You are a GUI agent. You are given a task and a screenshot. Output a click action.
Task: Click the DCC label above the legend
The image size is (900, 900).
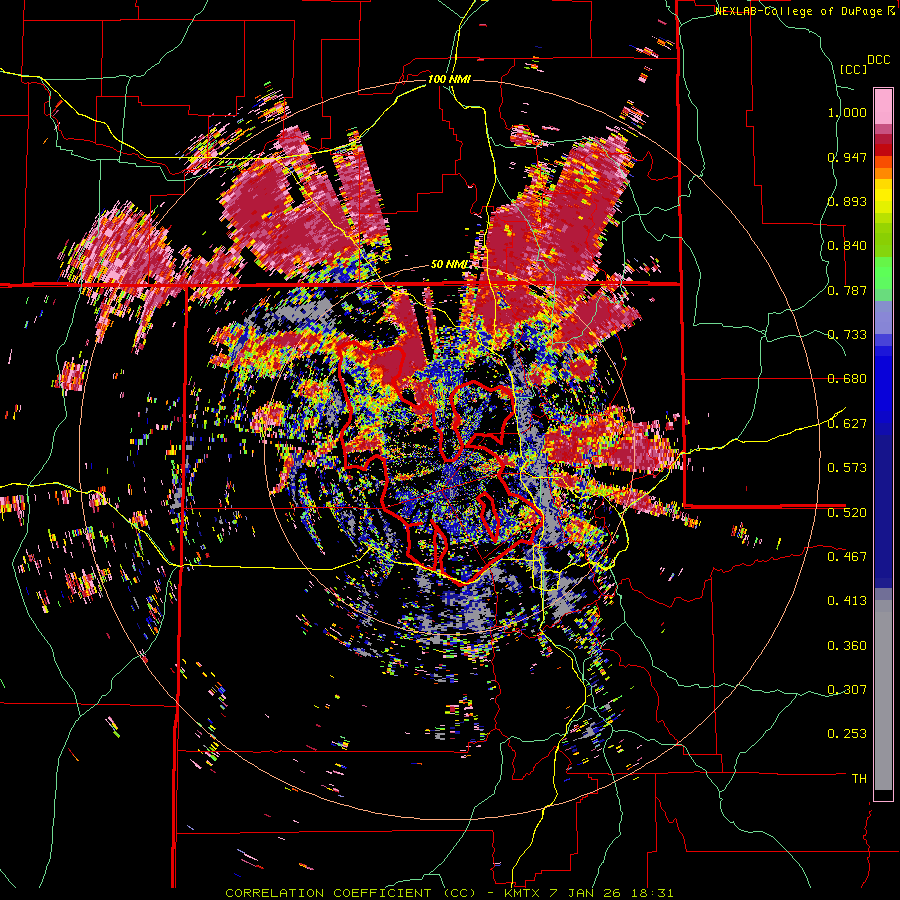(x=878, y=60)
